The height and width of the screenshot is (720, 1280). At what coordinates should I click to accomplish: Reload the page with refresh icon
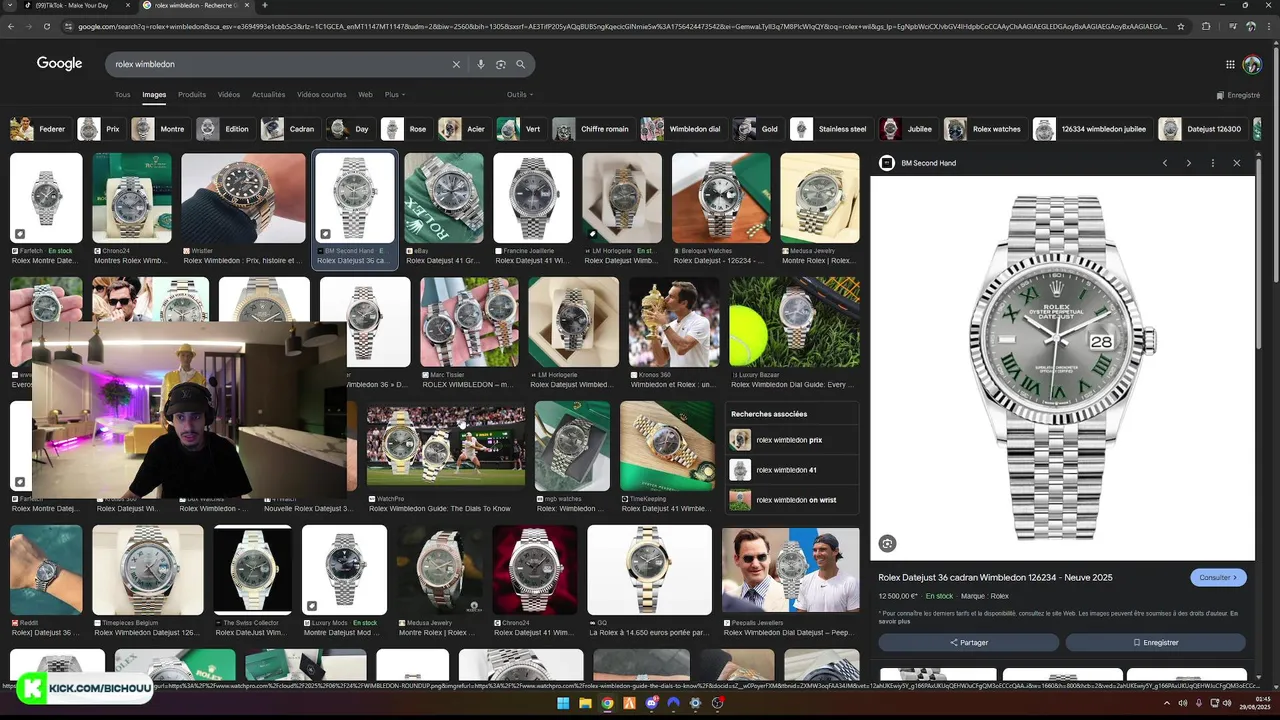pyautogui.click(x=49, y=26)
